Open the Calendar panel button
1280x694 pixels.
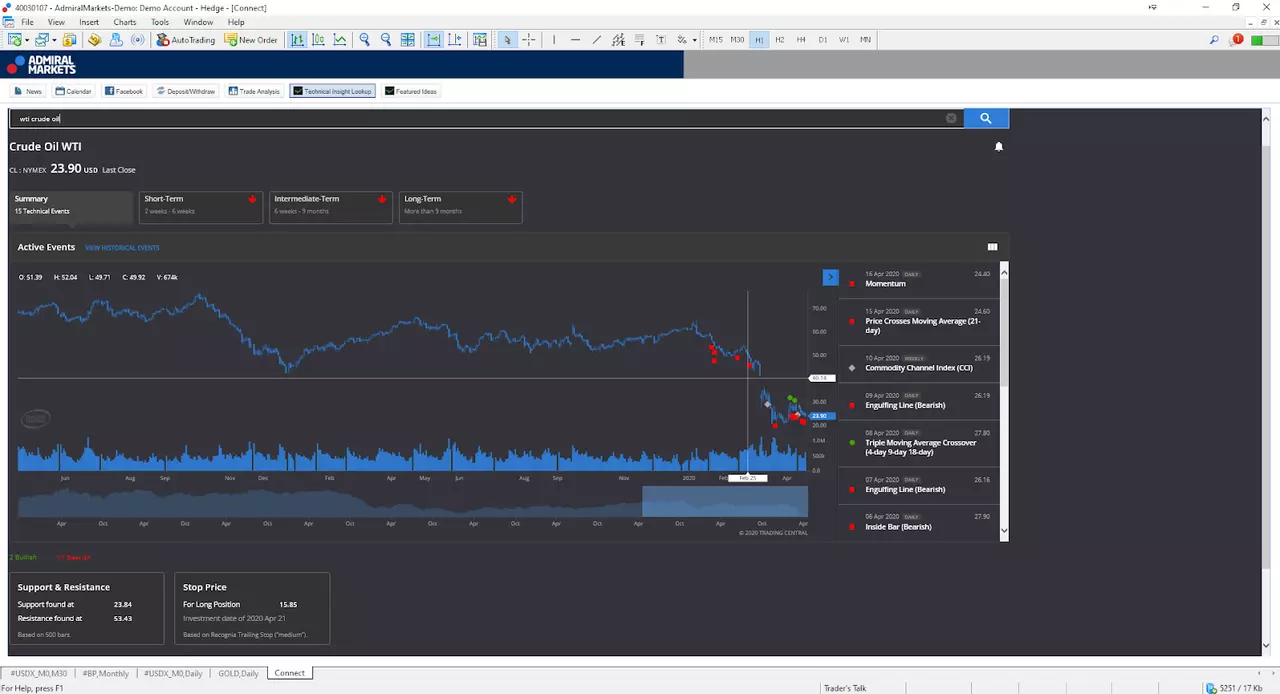(x=73, y=91)
